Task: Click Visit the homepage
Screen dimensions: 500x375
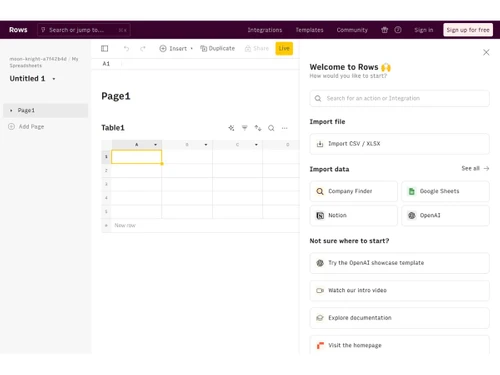Action: [399, 345]
